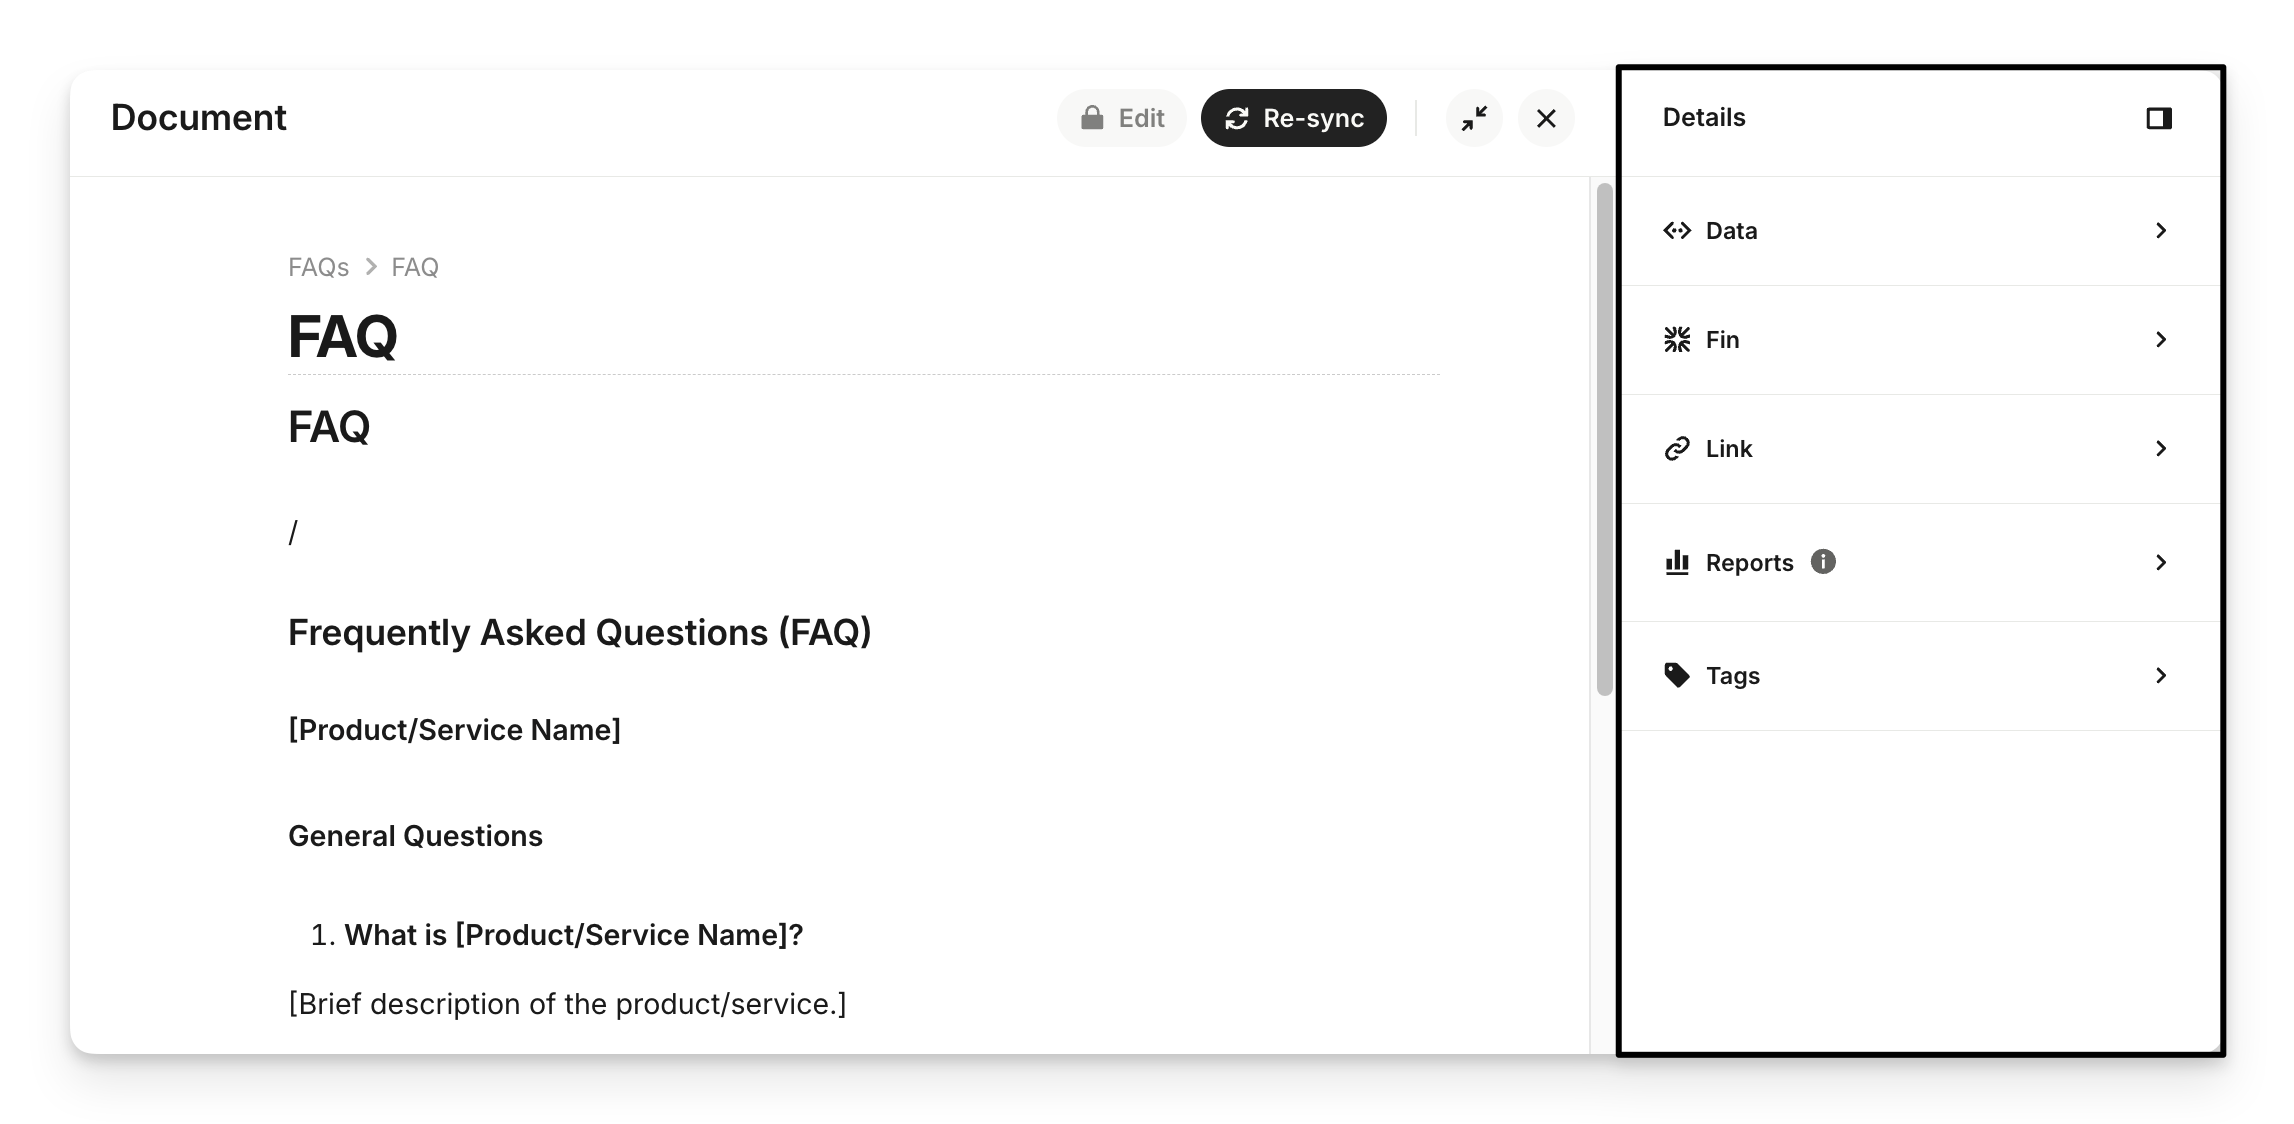Toggle the Details sidebar panel icon
2294x1124 pixels.
[2159, 118]
